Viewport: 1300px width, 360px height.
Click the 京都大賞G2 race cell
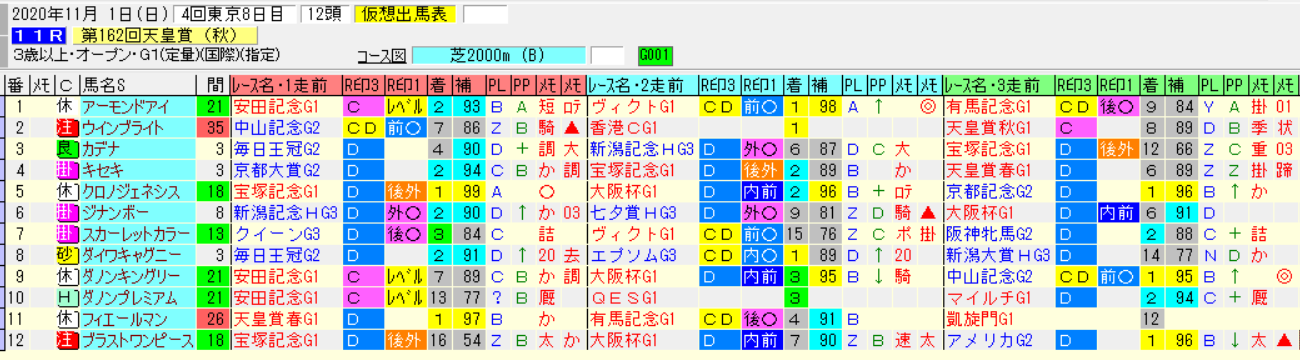[286, 170]
